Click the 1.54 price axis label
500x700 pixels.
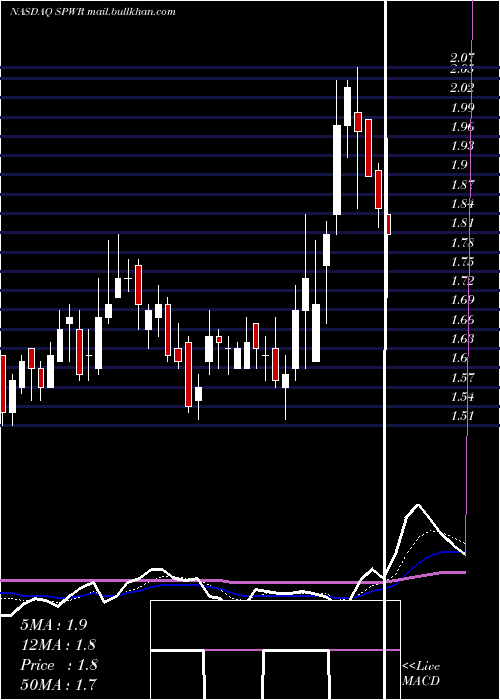462,397
